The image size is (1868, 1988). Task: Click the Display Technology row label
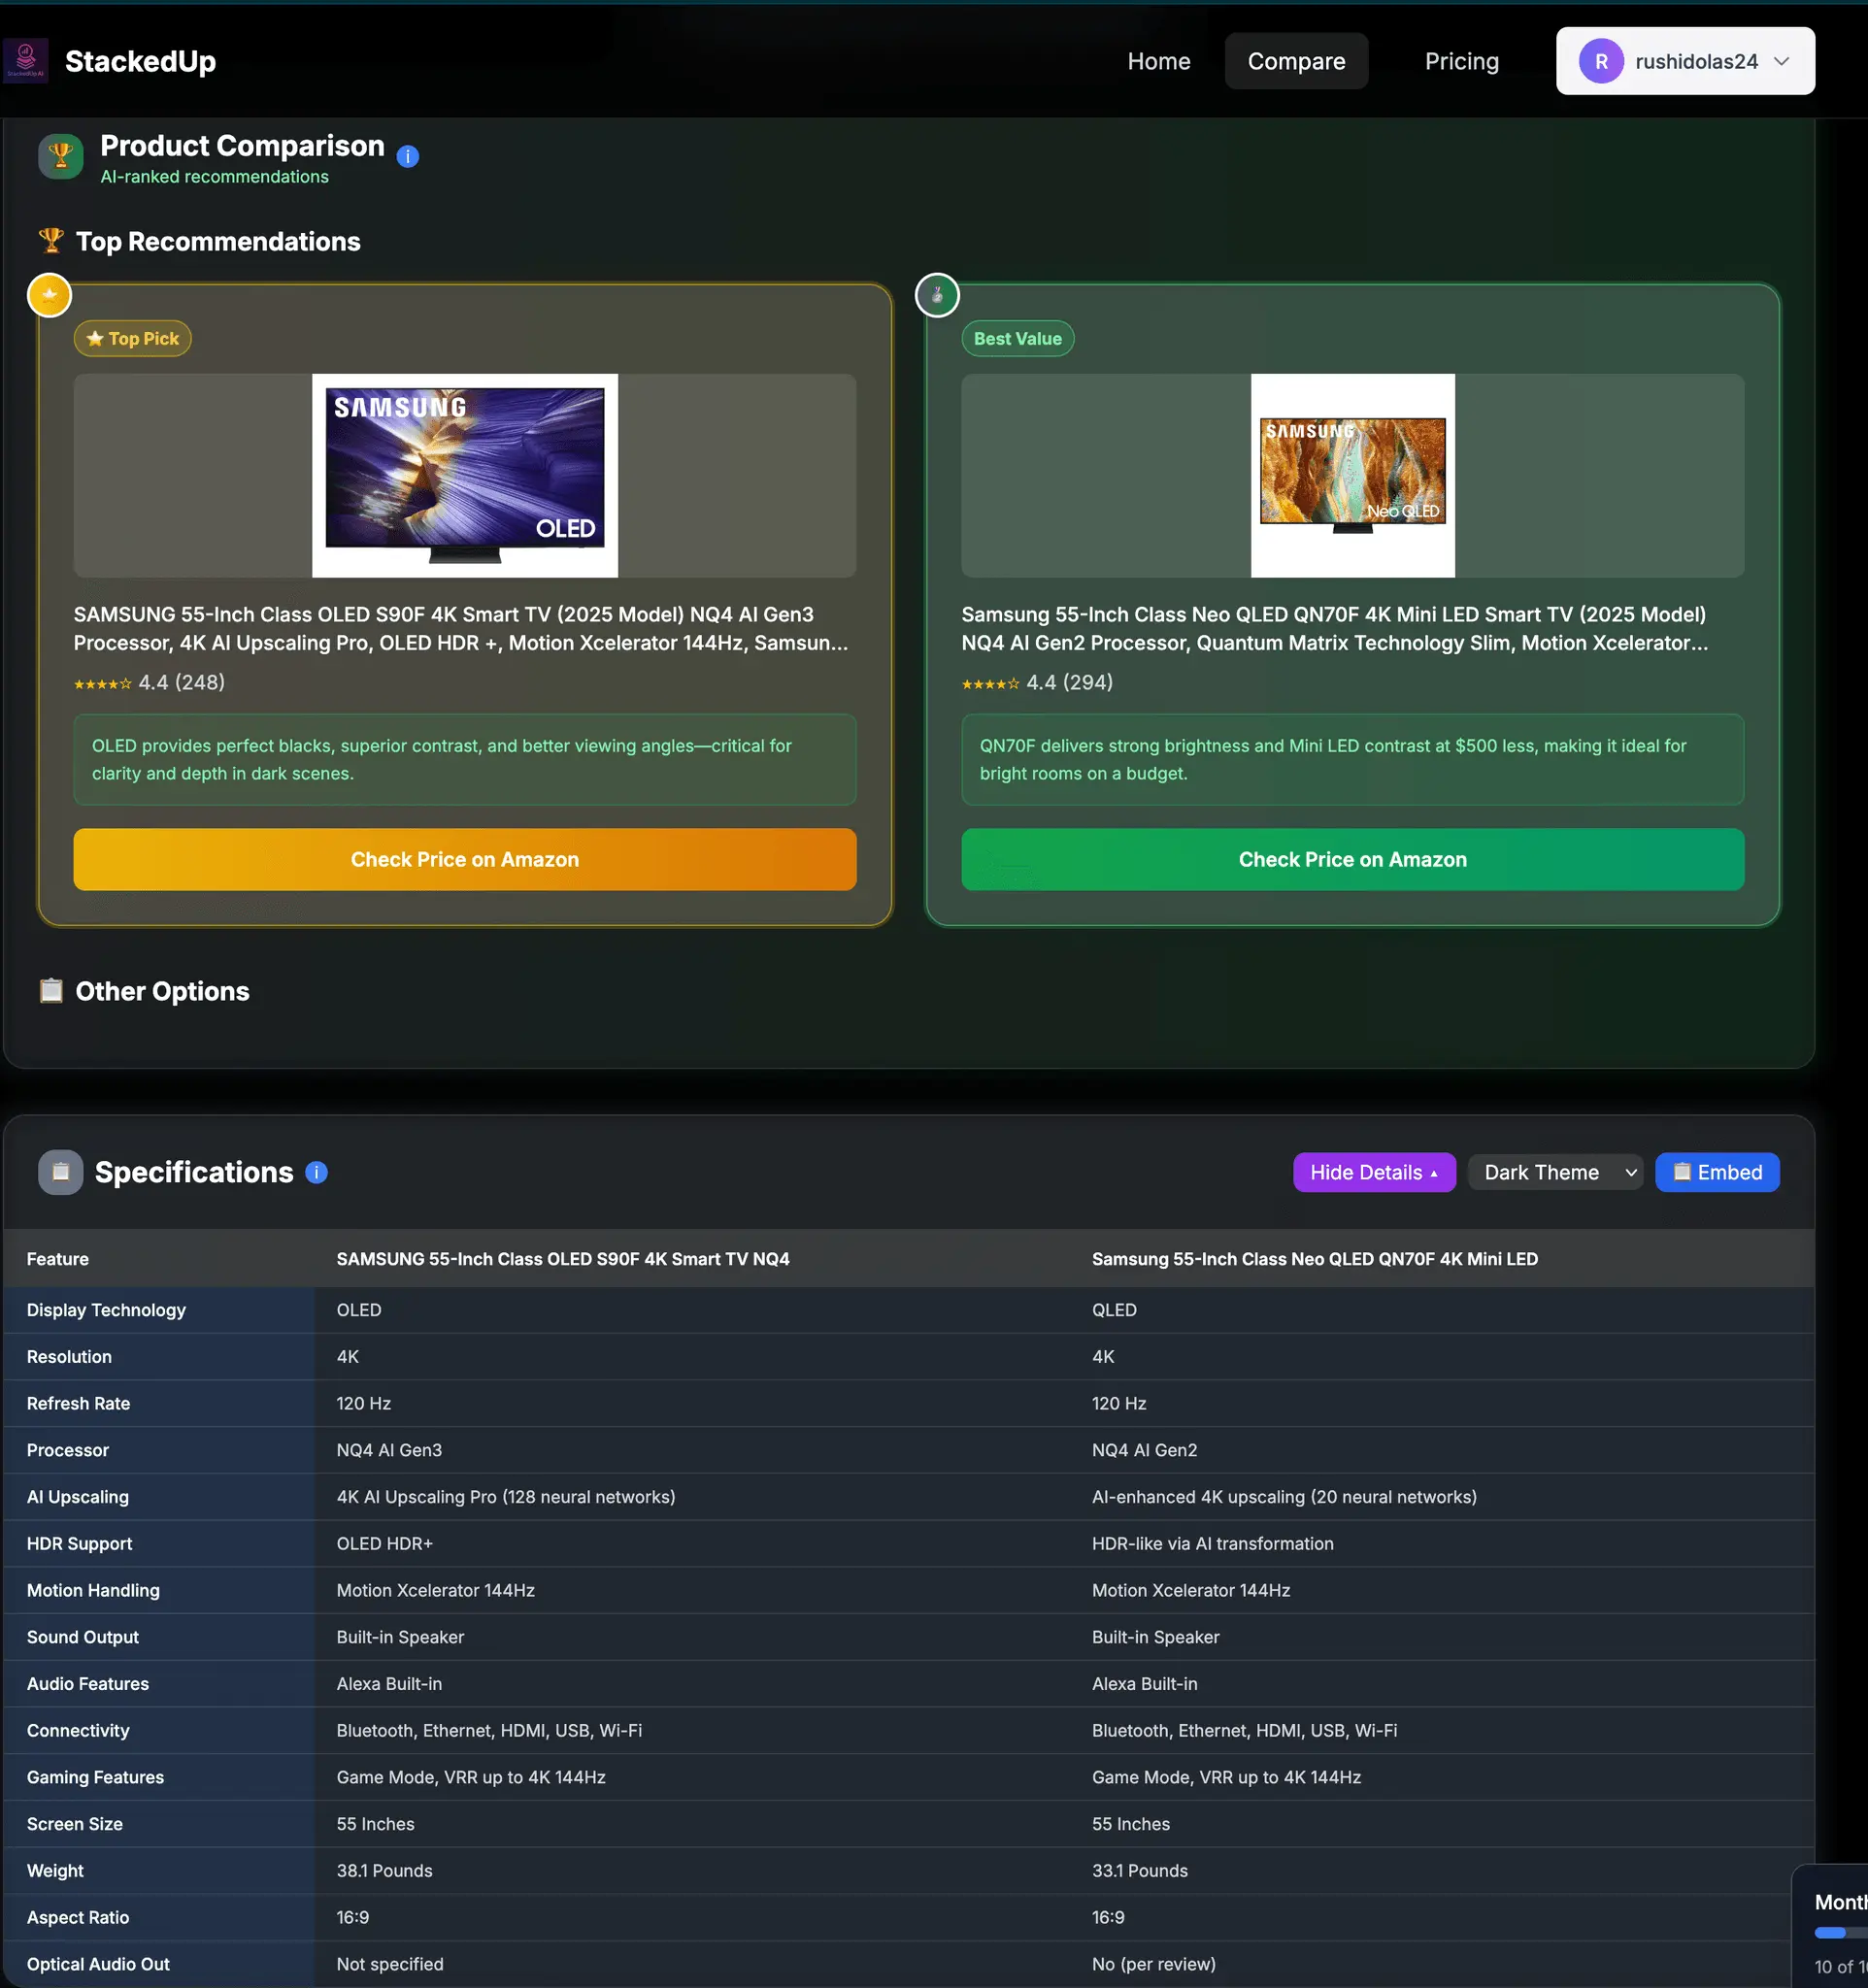[x=106, y=1310]
